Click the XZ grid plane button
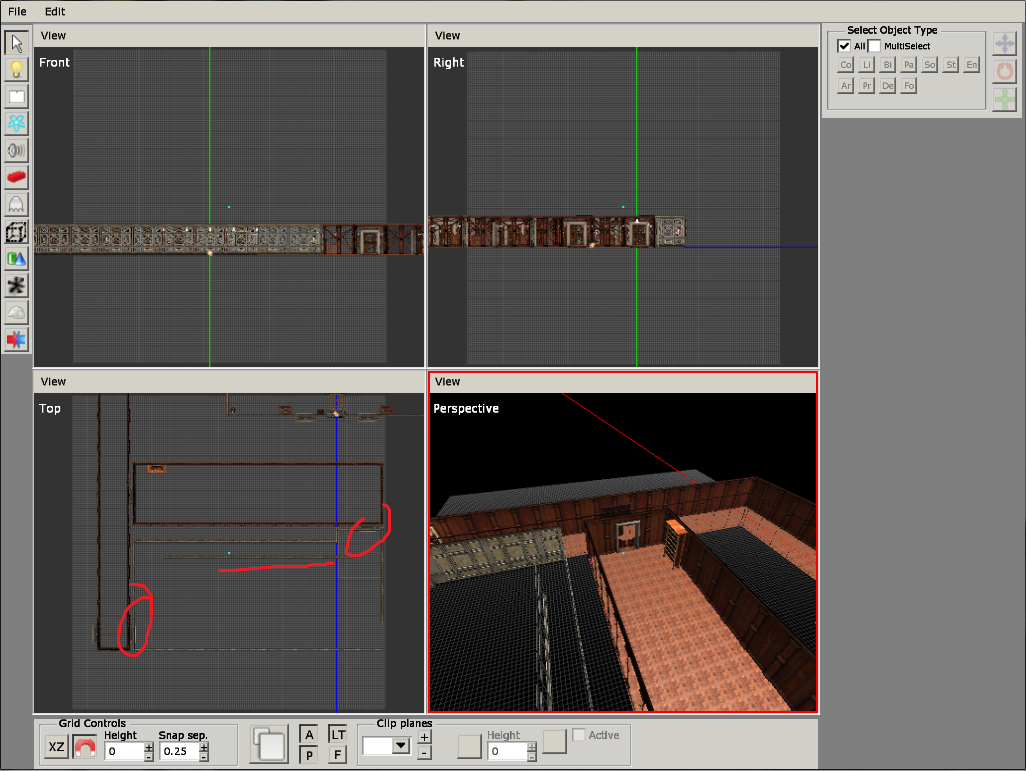 [x=57, y=748]
